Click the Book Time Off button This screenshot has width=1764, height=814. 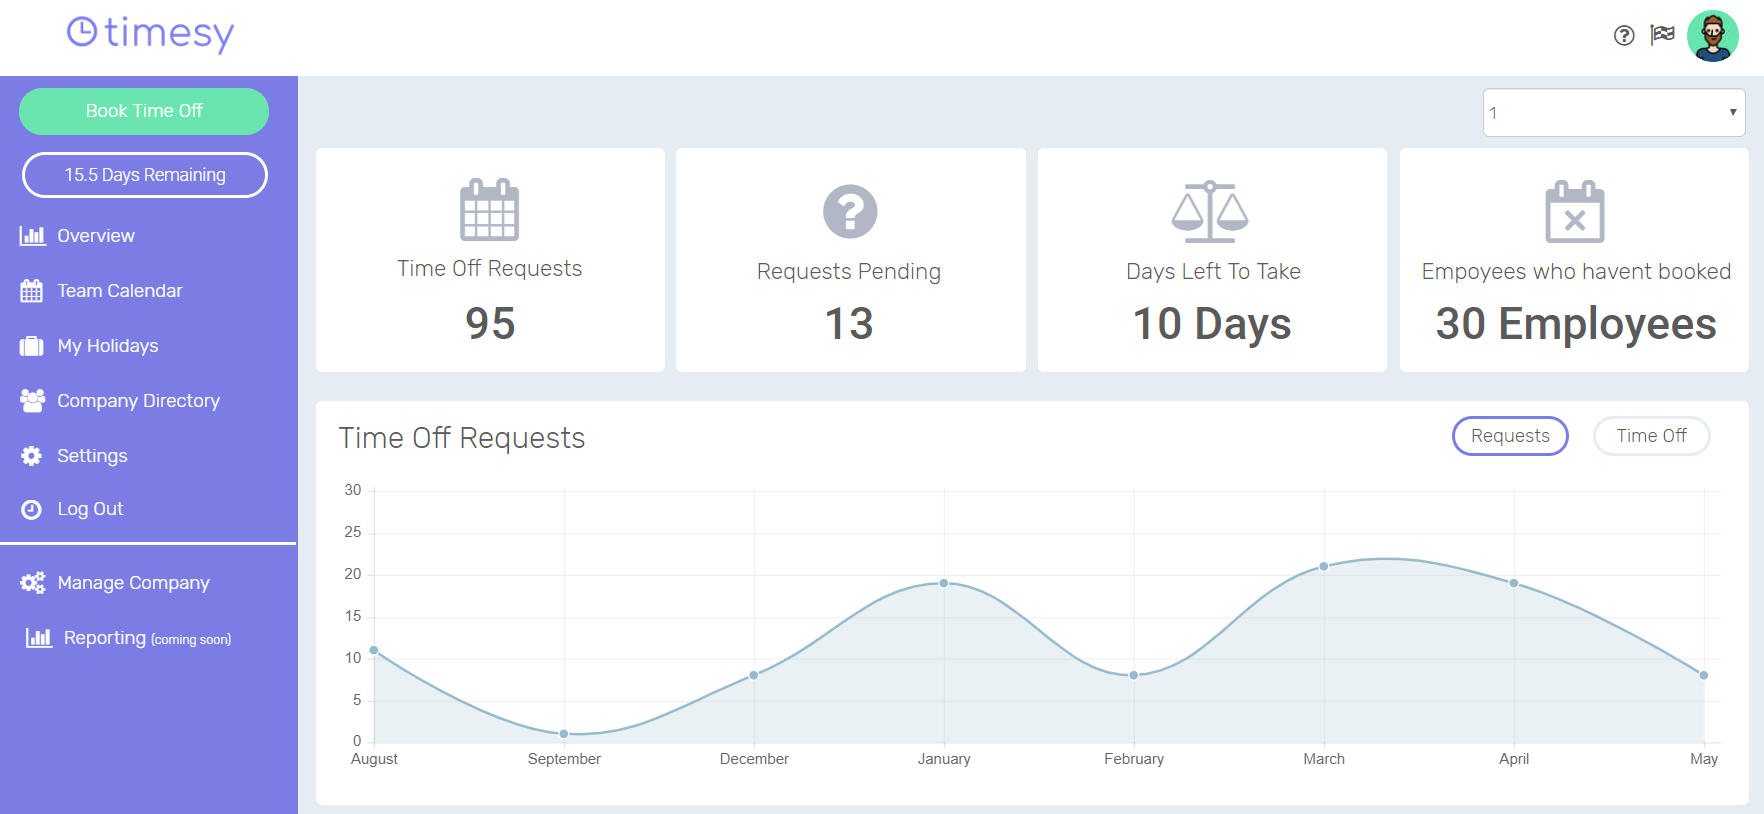coord(144,111)
